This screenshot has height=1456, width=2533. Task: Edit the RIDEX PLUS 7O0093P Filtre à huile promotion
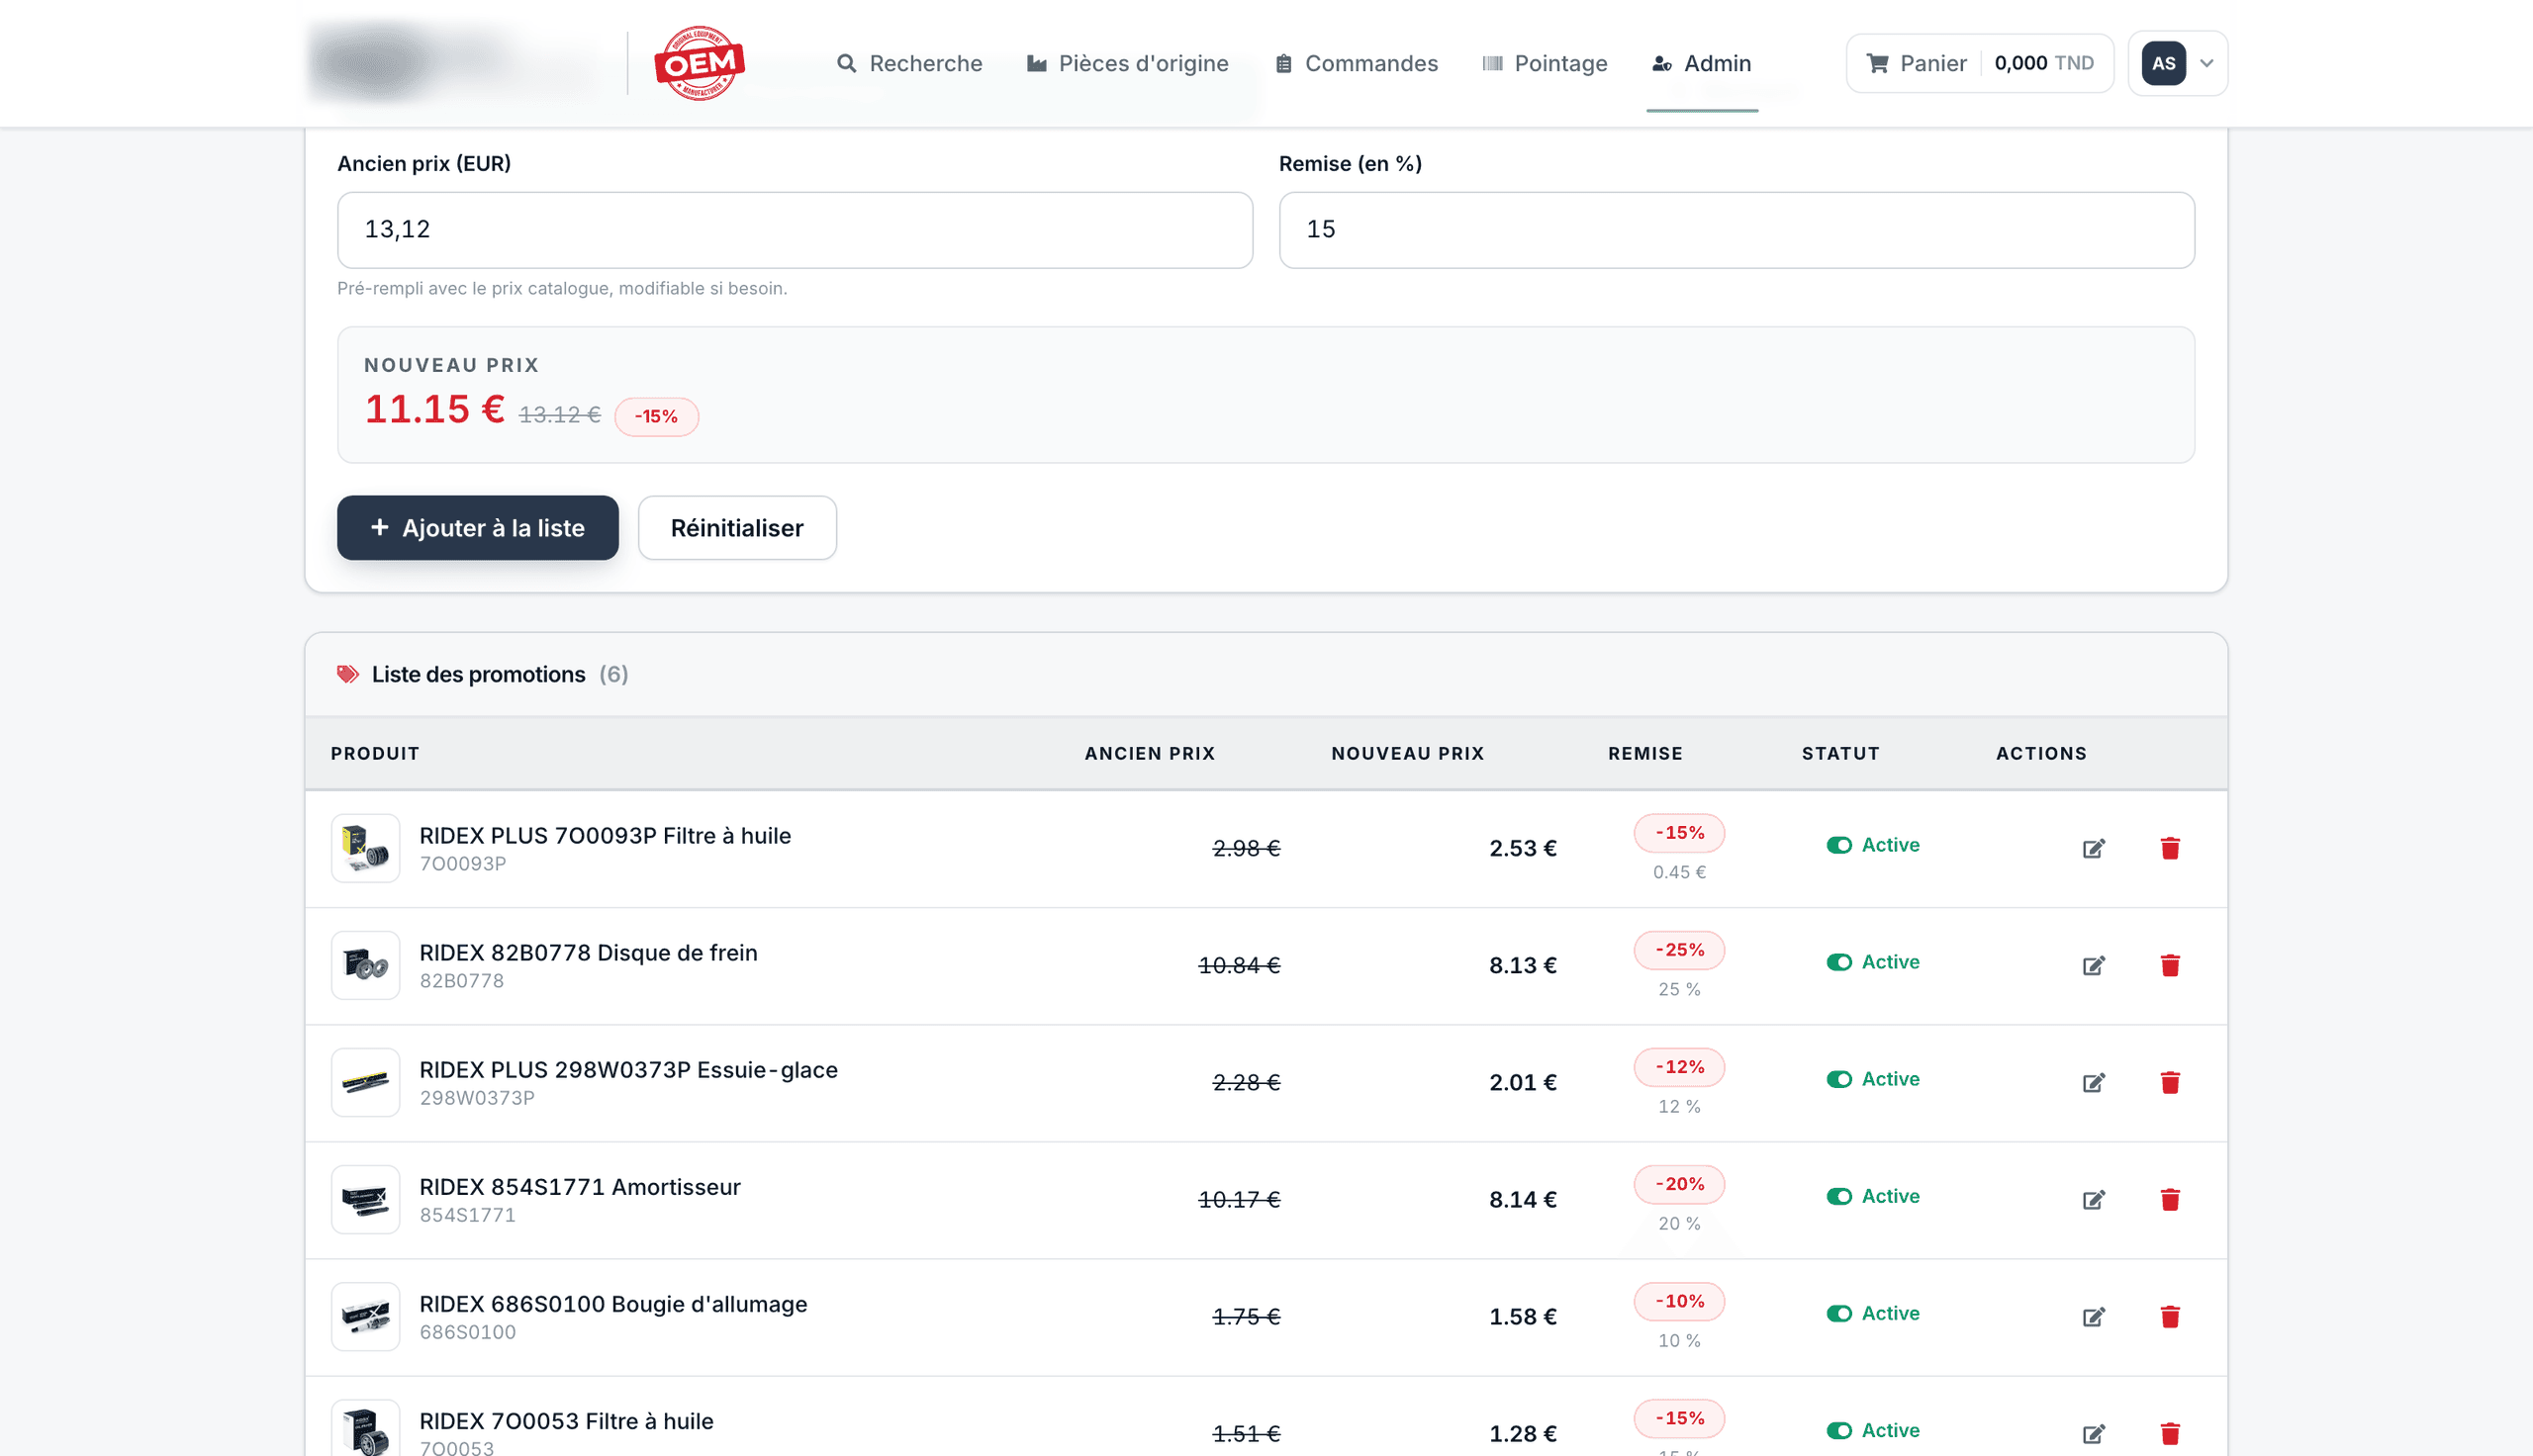click(x=2093, y=848)
